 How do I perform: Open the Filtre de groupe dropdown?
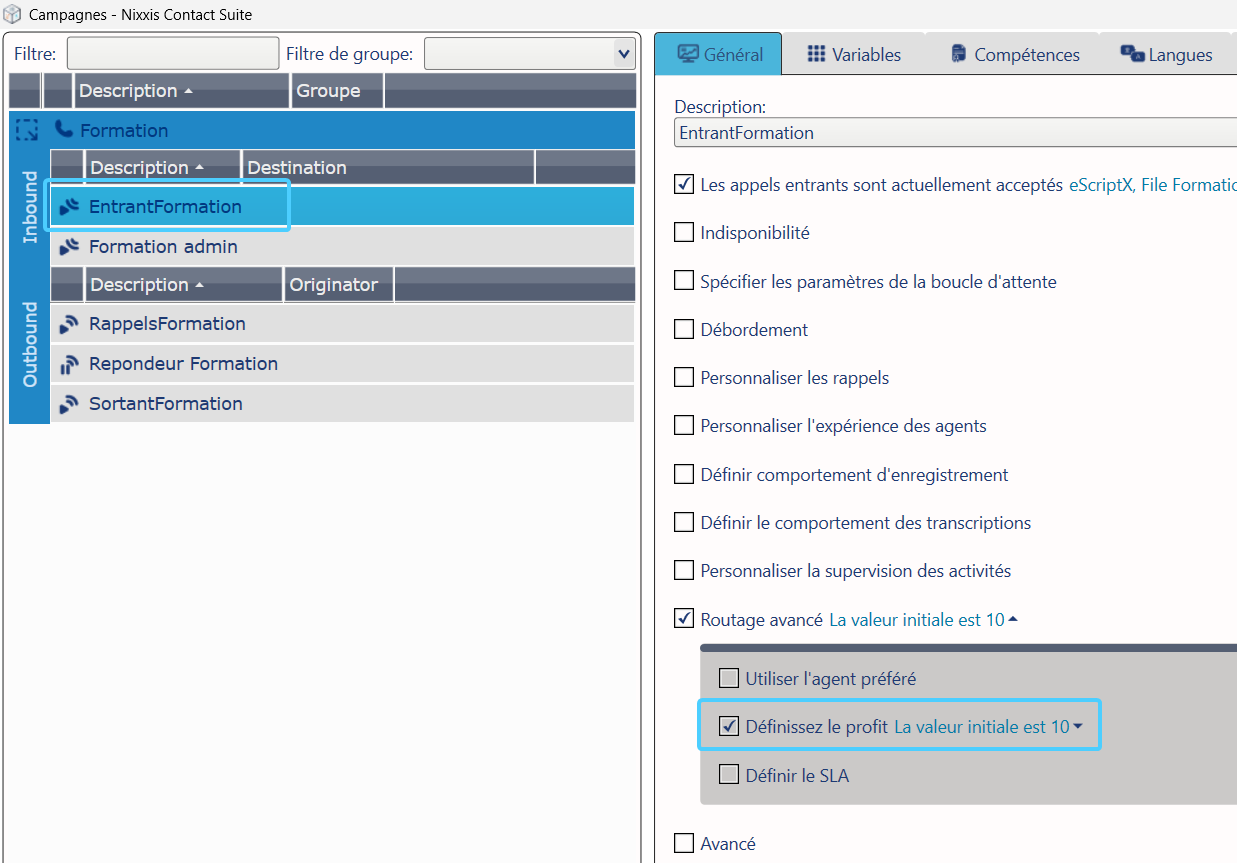[x=624, y=54]
